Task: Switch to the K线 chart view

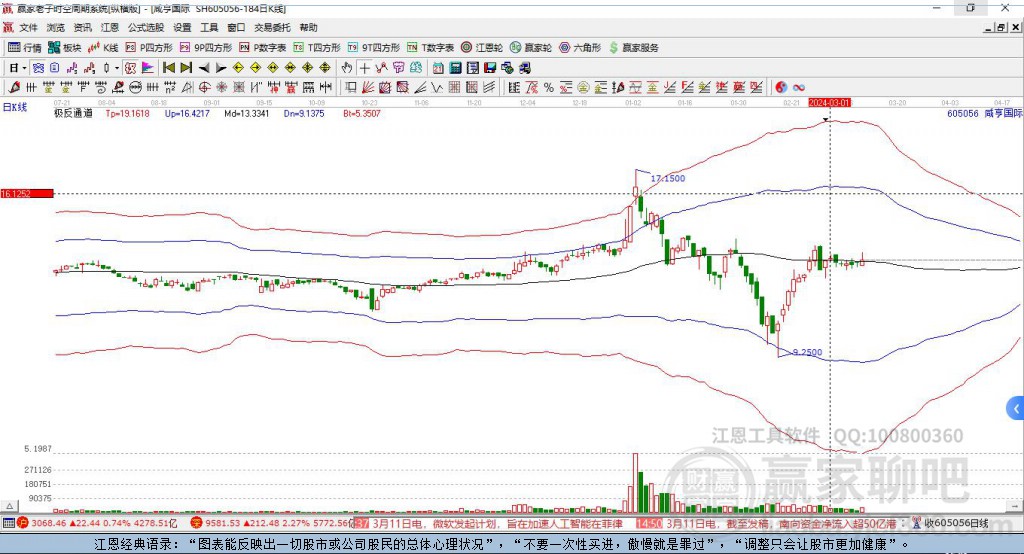Action: point(103,48)
